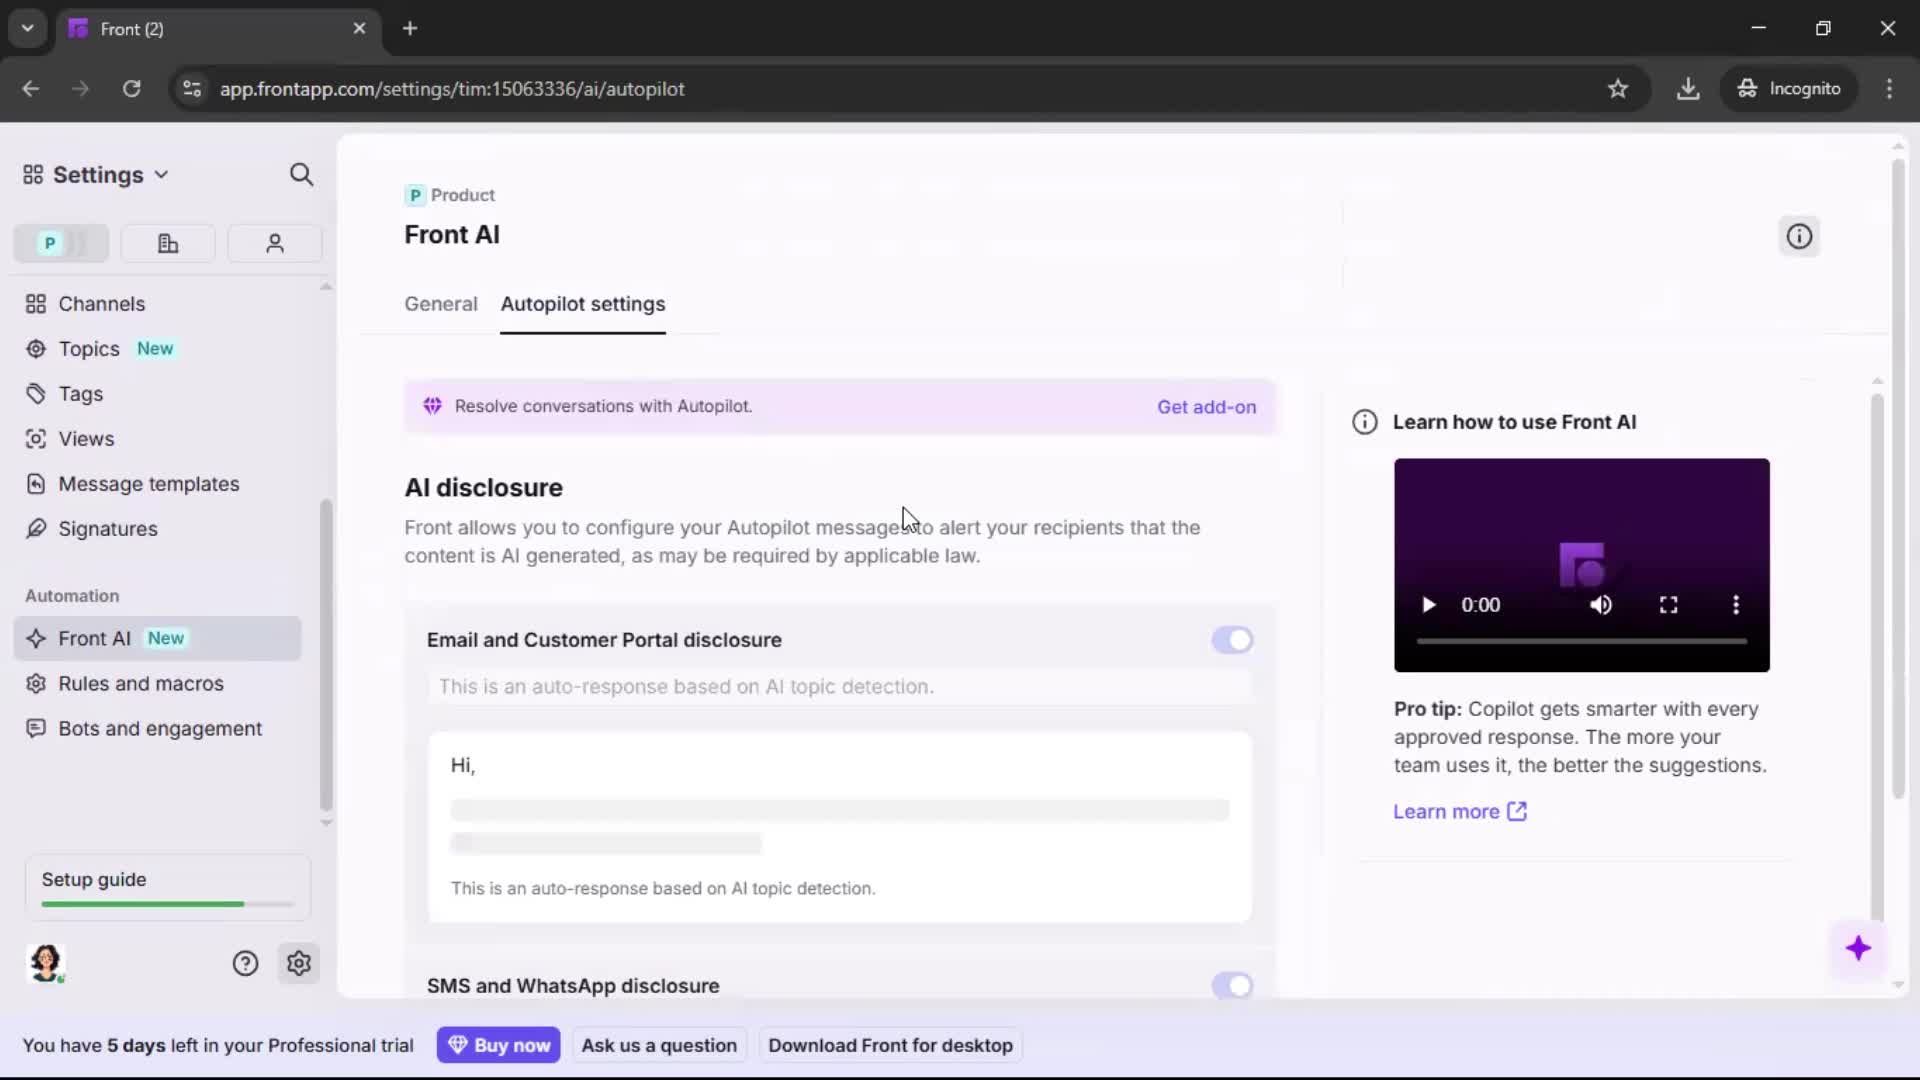The image size is (1920, 1080).
Task: Click the bookmark star in address bar
Action: (1618, 89)
